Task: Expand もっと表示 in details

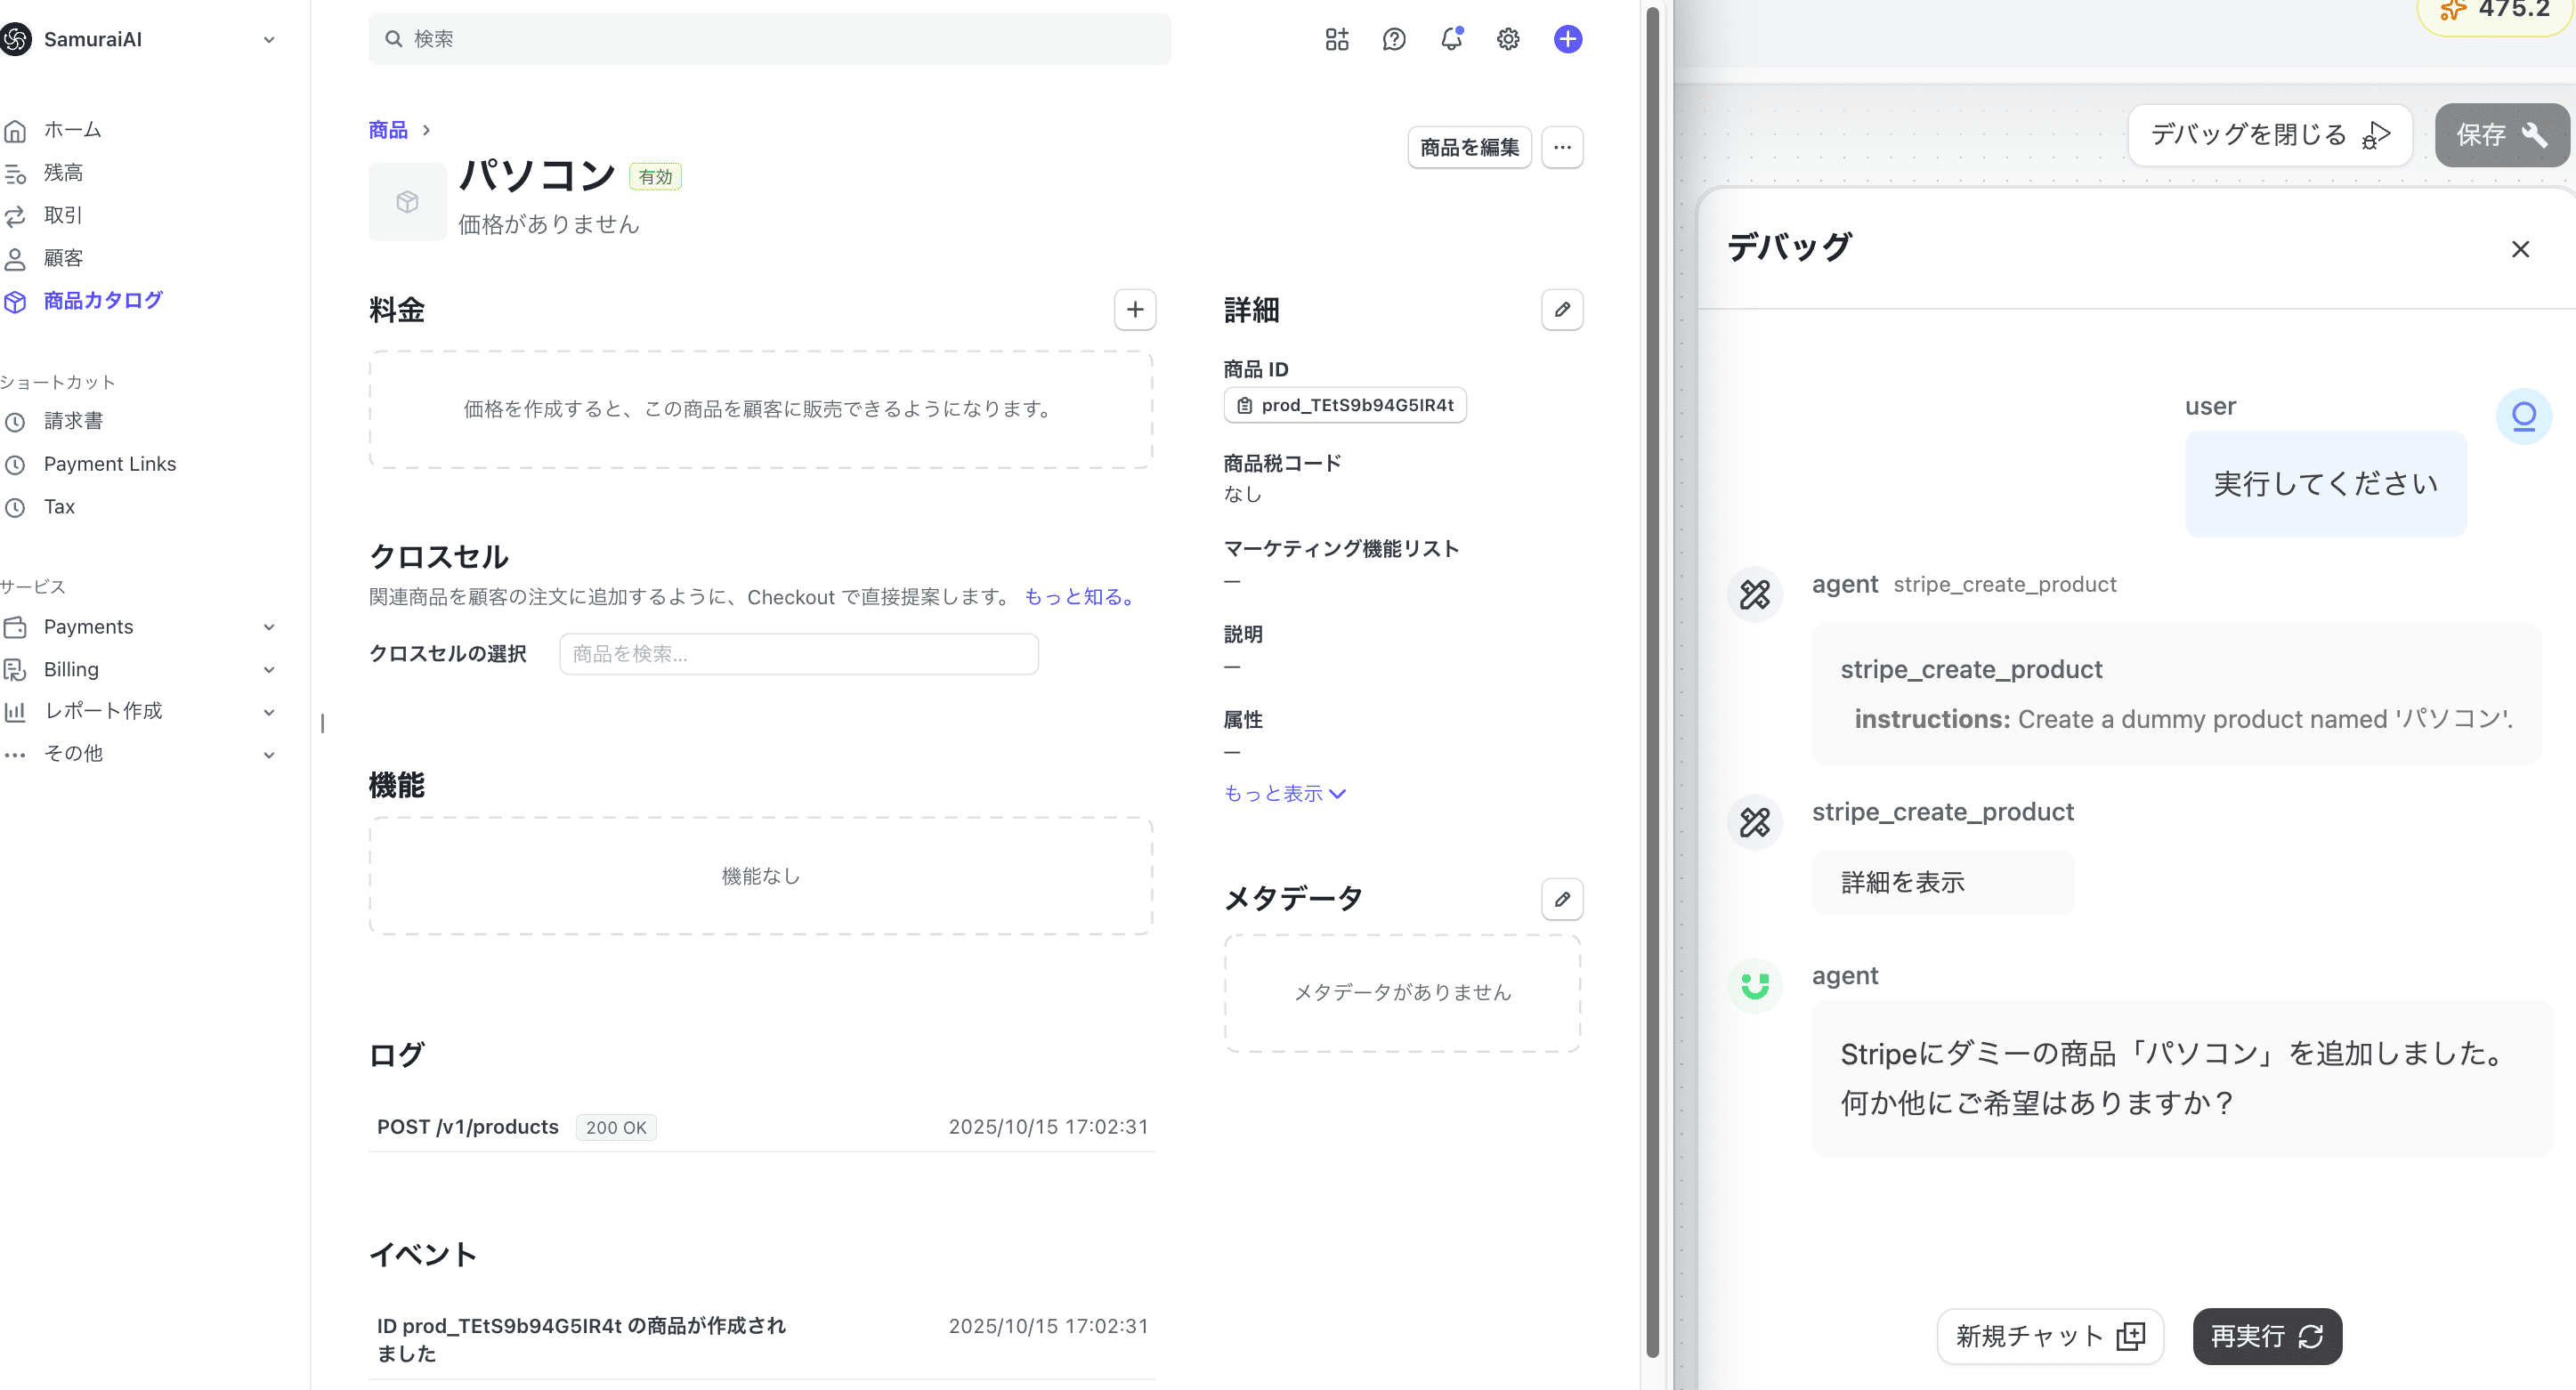Action: (x=1285, y=793)
